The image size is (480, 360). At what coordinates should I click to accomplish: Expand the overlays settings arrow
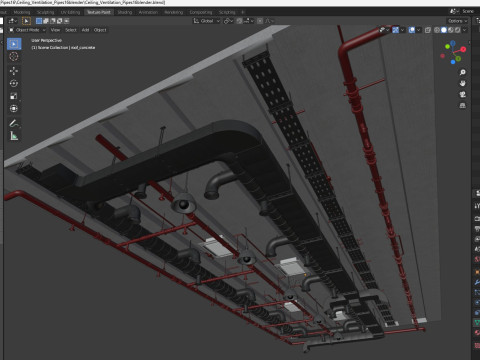[419, 30]
